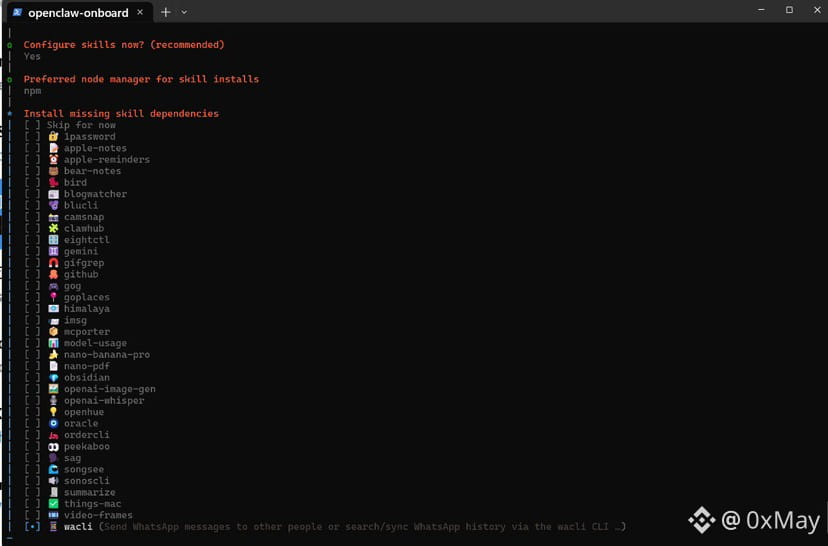Click the himalaya skill label
Image resolution: width=828 pixels, height=546 pixels.
[87, 309]
